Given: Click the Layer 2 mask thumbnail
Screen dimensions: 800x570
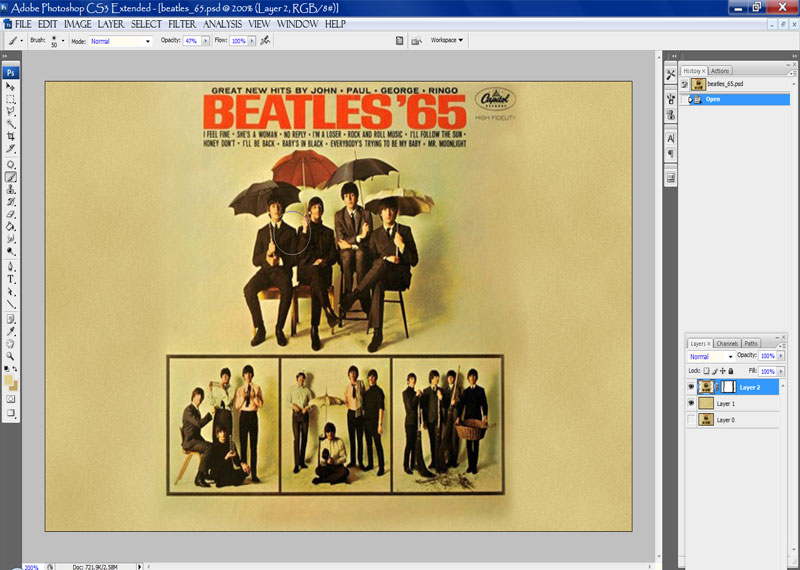Looking at the screenshot, I should [726, 386].
